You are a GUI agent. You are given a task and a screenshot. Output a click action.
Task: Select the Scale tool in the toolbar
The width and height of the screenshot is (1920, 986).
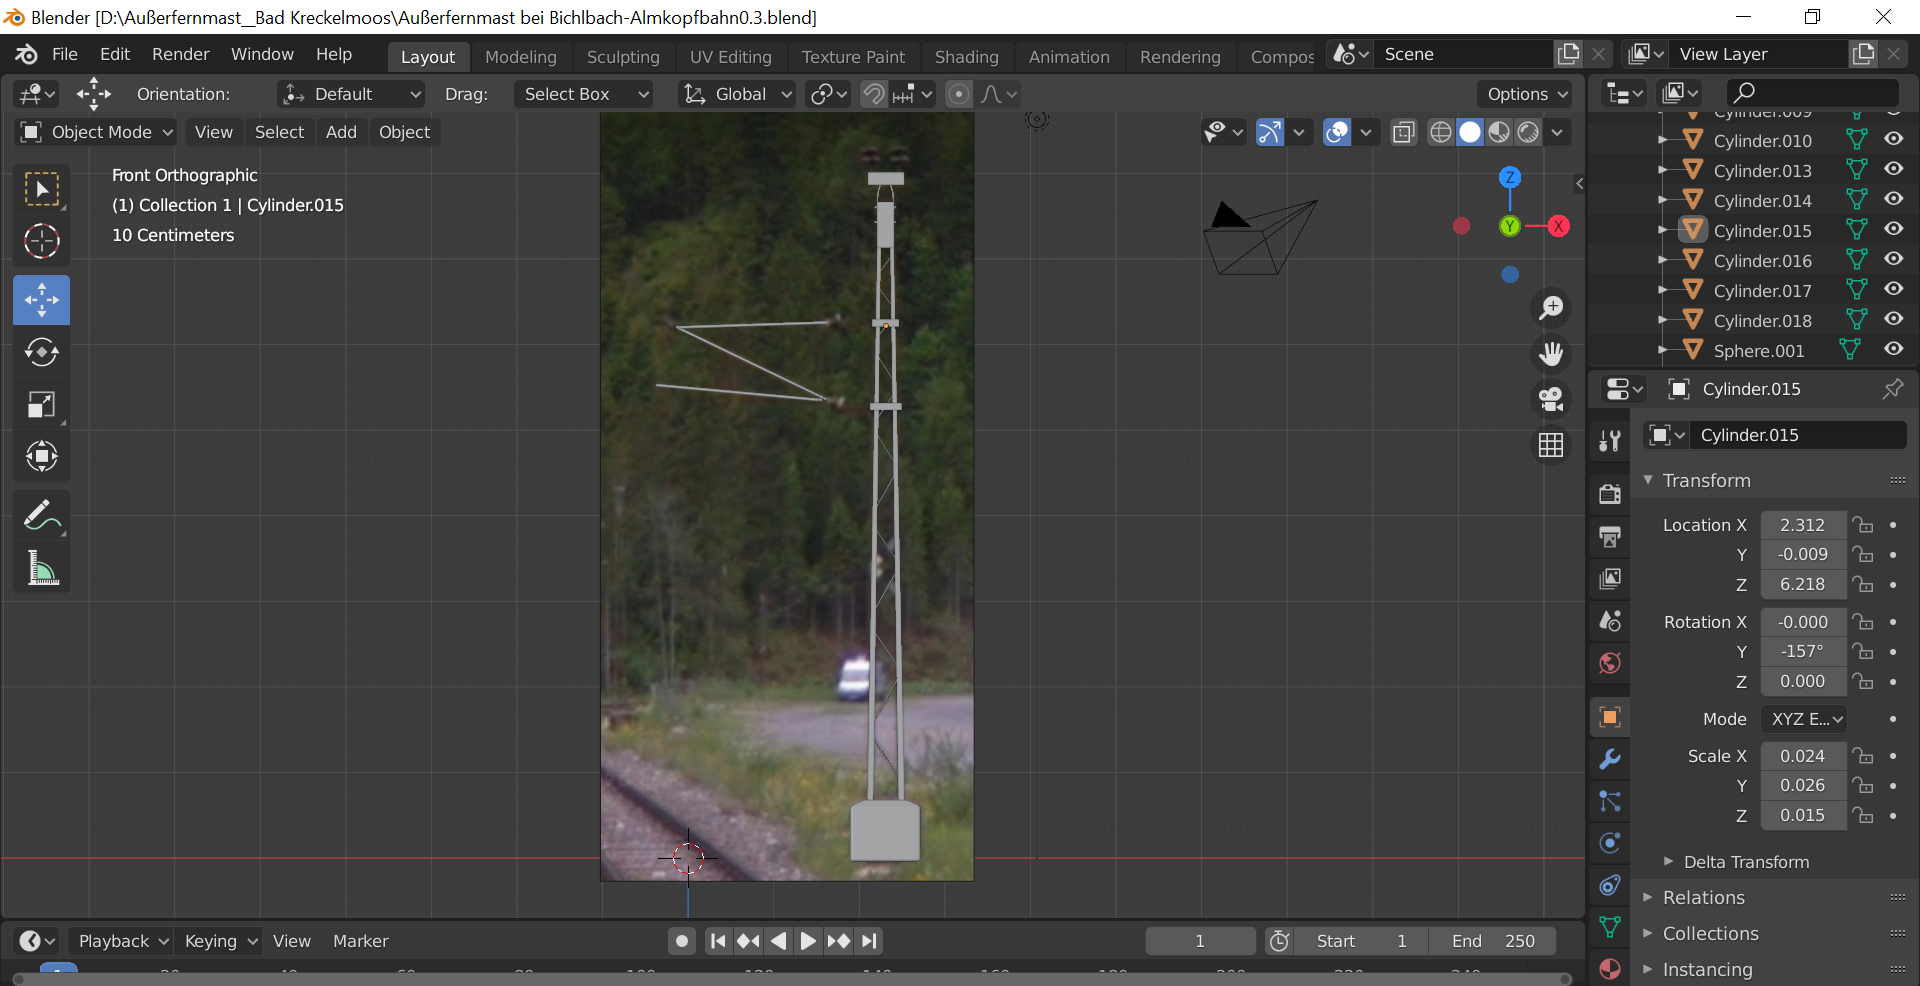(41, 405)
